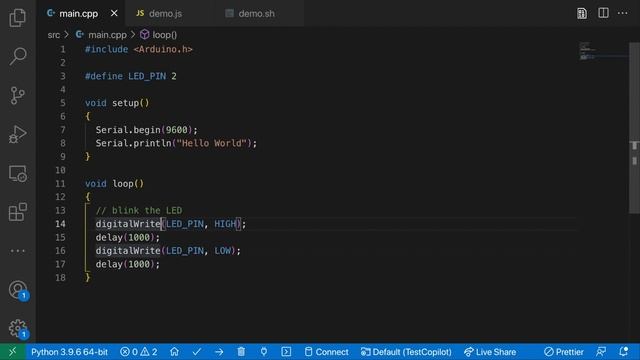
Task: Open the Extensions view
Action: (x=18, y=212)
